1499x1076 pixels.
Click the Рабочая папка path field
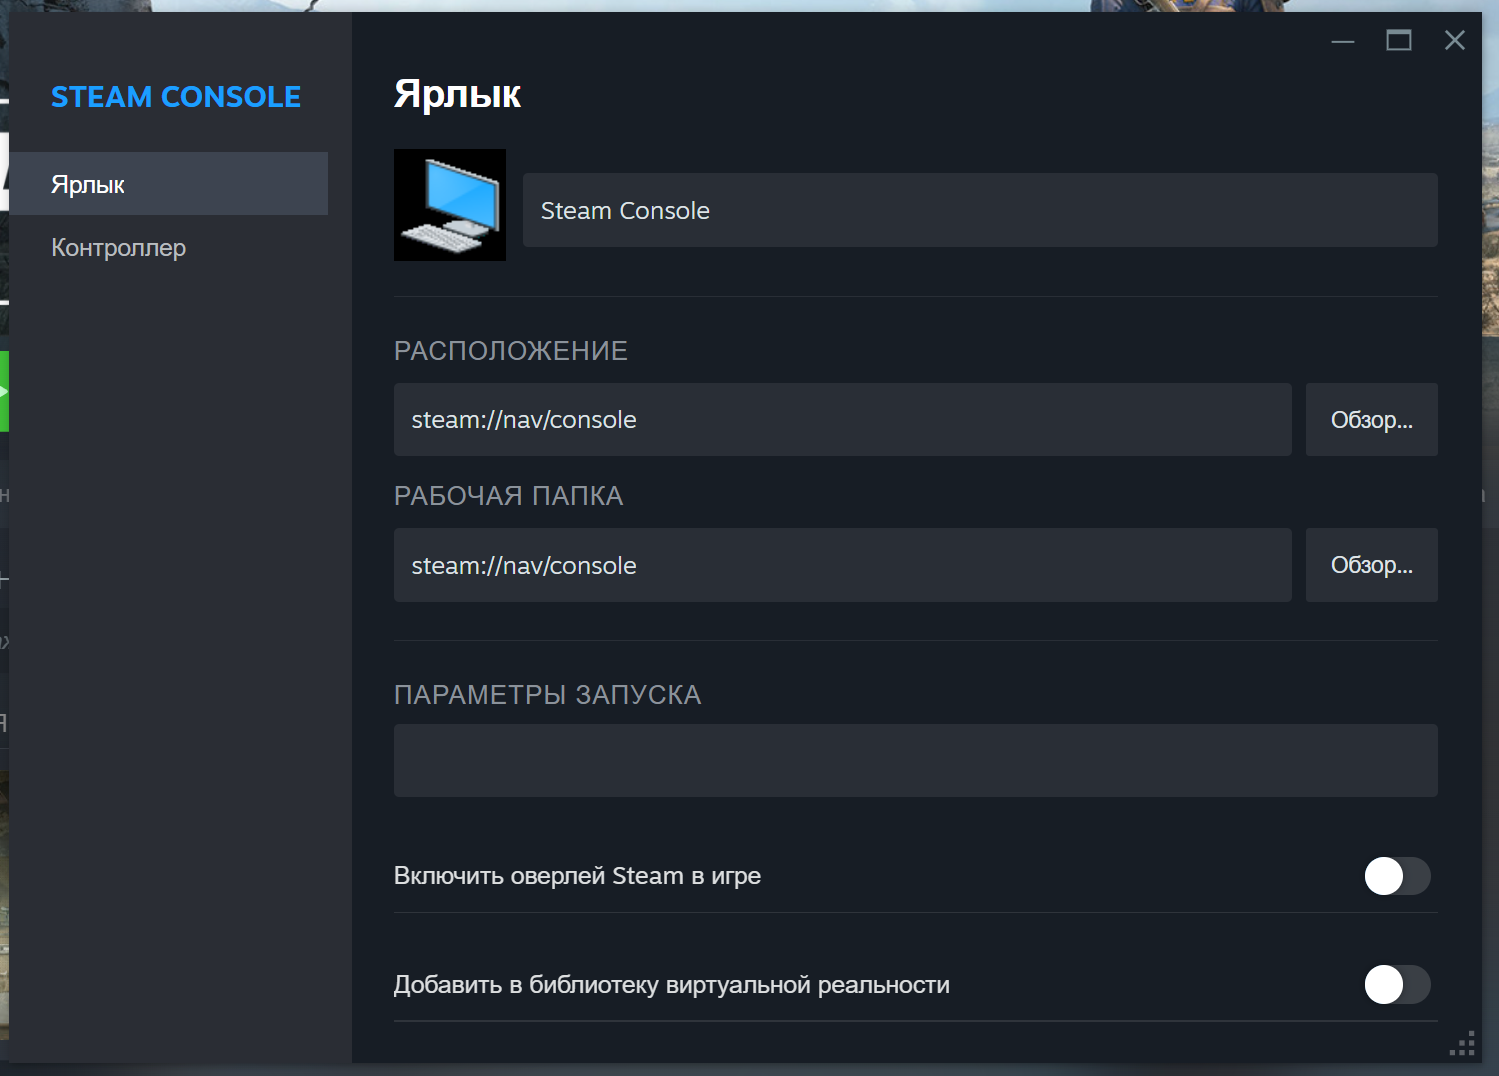pos(843,565)
